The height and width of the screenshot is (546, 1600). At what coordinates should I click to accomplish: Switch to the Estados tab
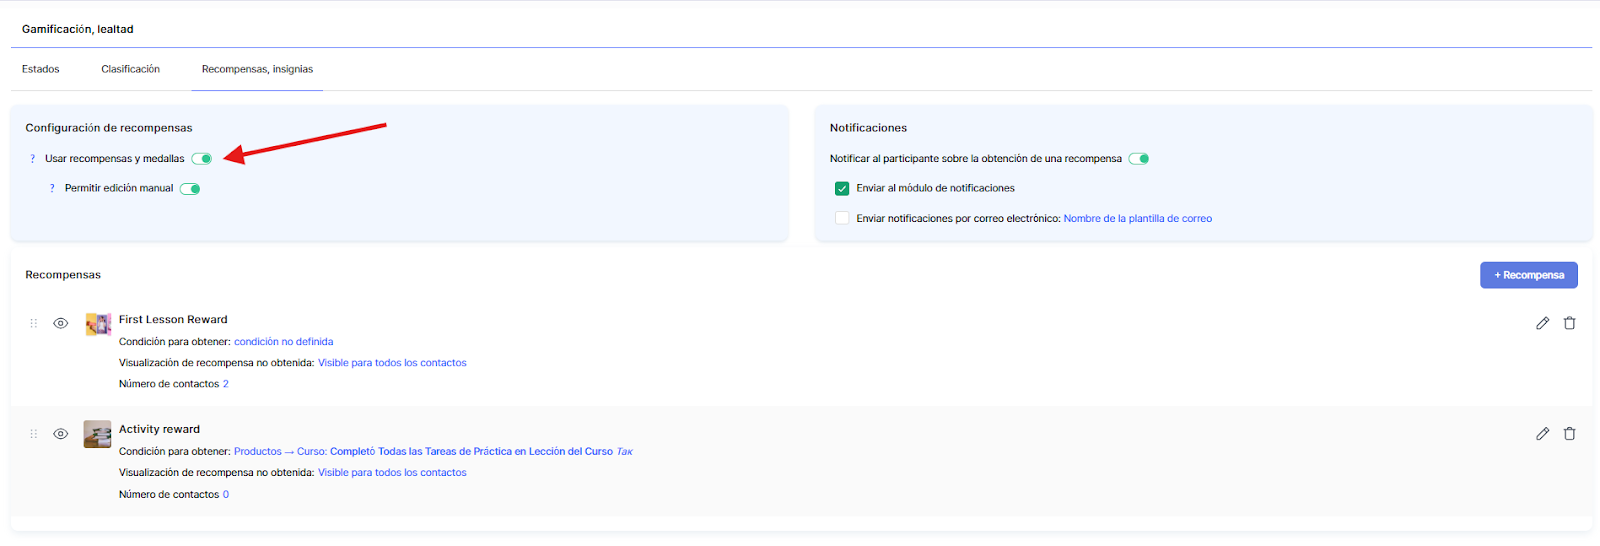pos(41,69)
